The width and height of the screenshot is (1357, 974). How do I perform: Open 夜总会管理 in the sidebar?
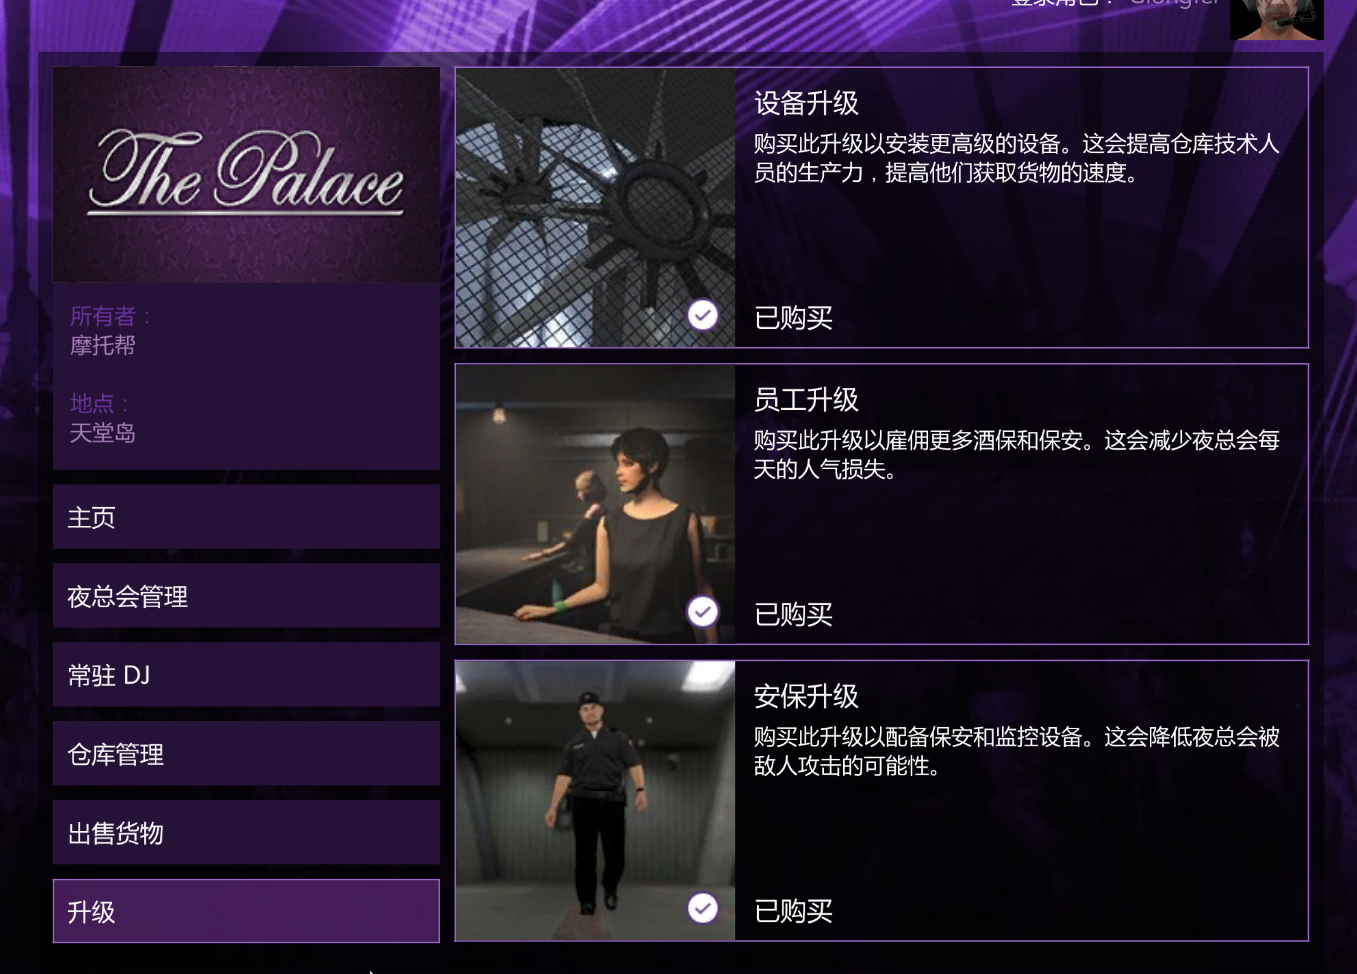(246, 596)
